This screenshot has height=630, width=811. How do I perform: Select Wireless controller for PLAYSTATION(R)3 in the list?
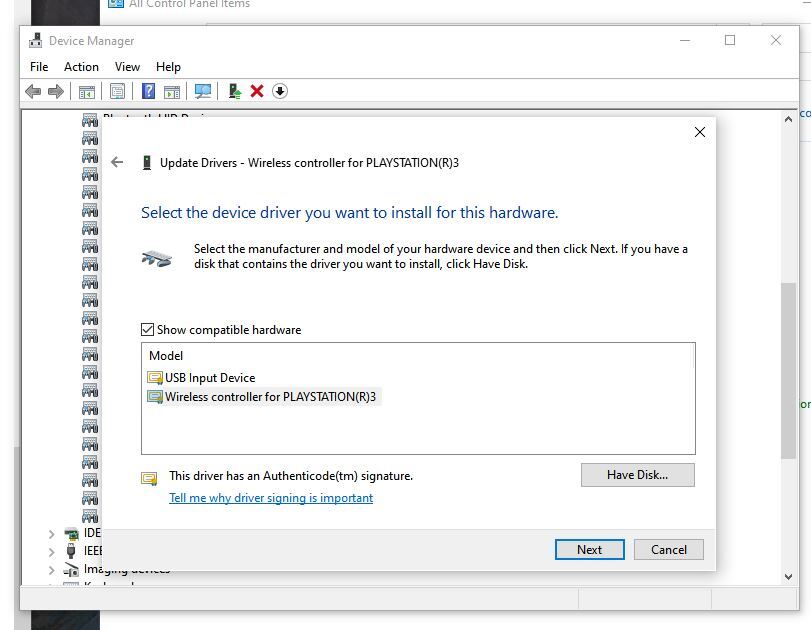point(271,397)
